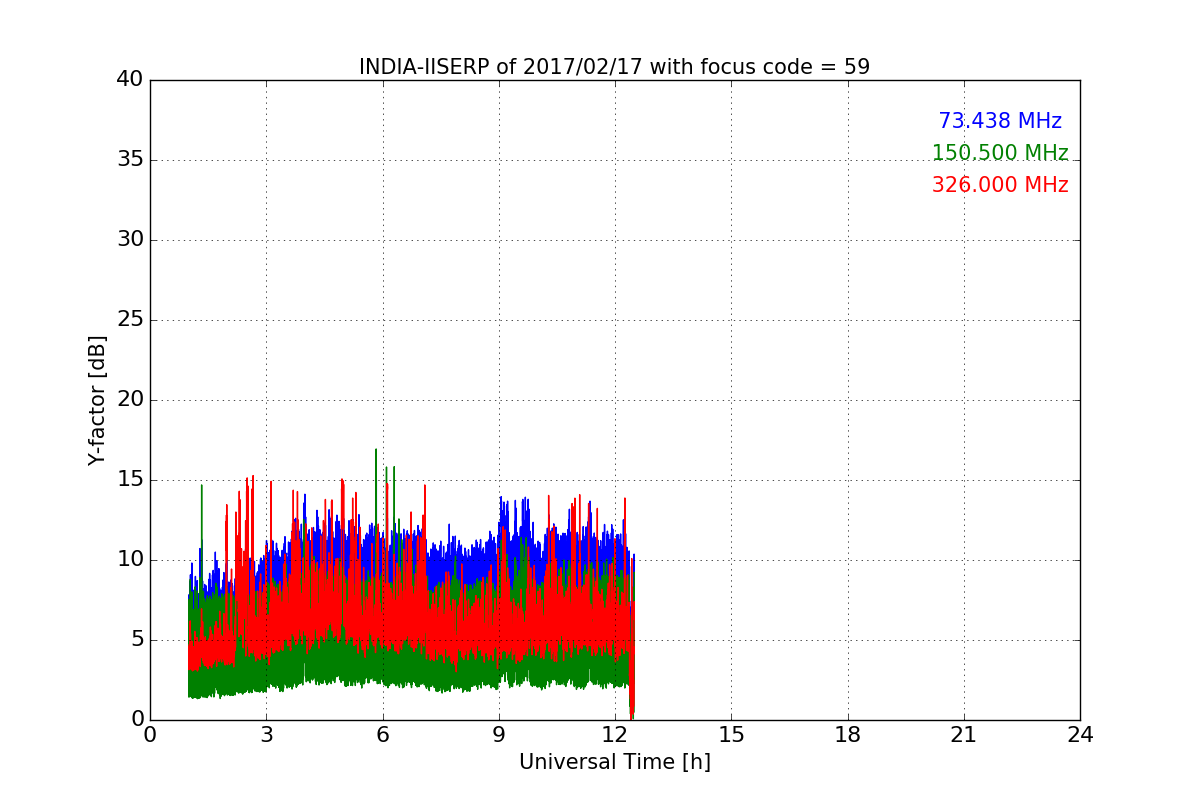Click the x-axis tick label '3'
The height and width of the screenshot is (800, 1200).
coord(266,735)
